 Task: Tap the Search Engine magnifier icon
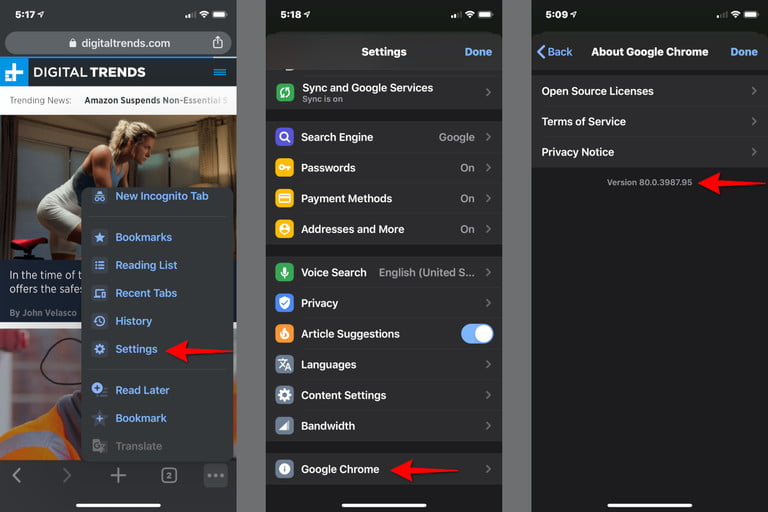(285, 137)
